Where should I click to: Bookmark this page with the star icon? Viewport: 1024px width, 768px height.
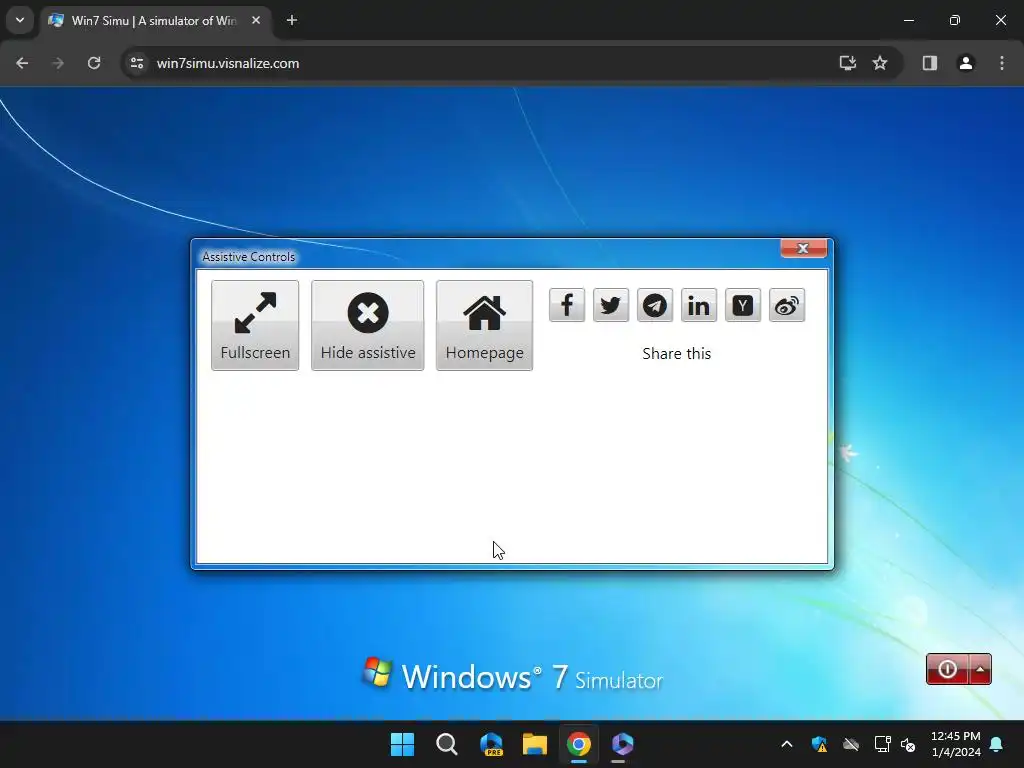[880, 63]
